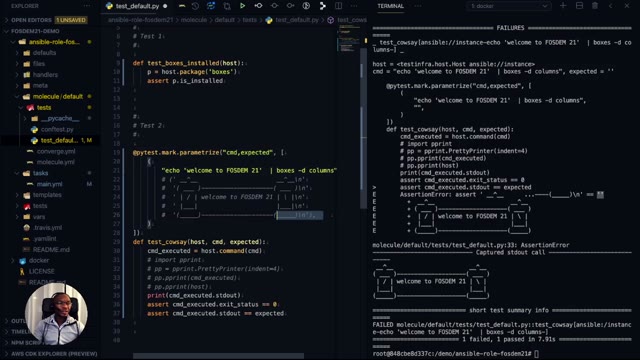Go to previous change arrow-circle icon
Screen dimensions: 640x360
pos(258,6)
